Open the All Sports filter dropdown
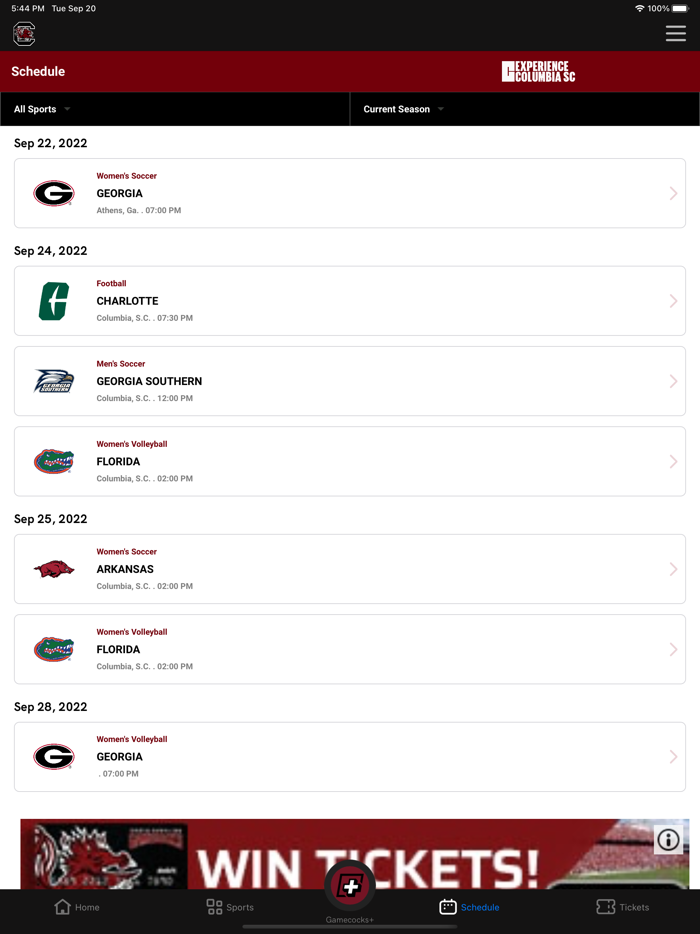700x934 pixels. coord(40,108)
